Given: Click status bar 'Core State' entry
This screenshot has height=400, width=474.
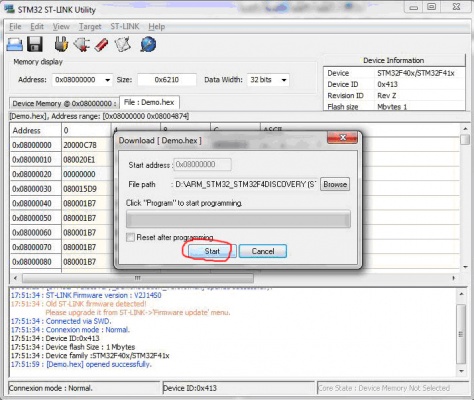Looking at the screenshot, I should [x=384, y=388].
